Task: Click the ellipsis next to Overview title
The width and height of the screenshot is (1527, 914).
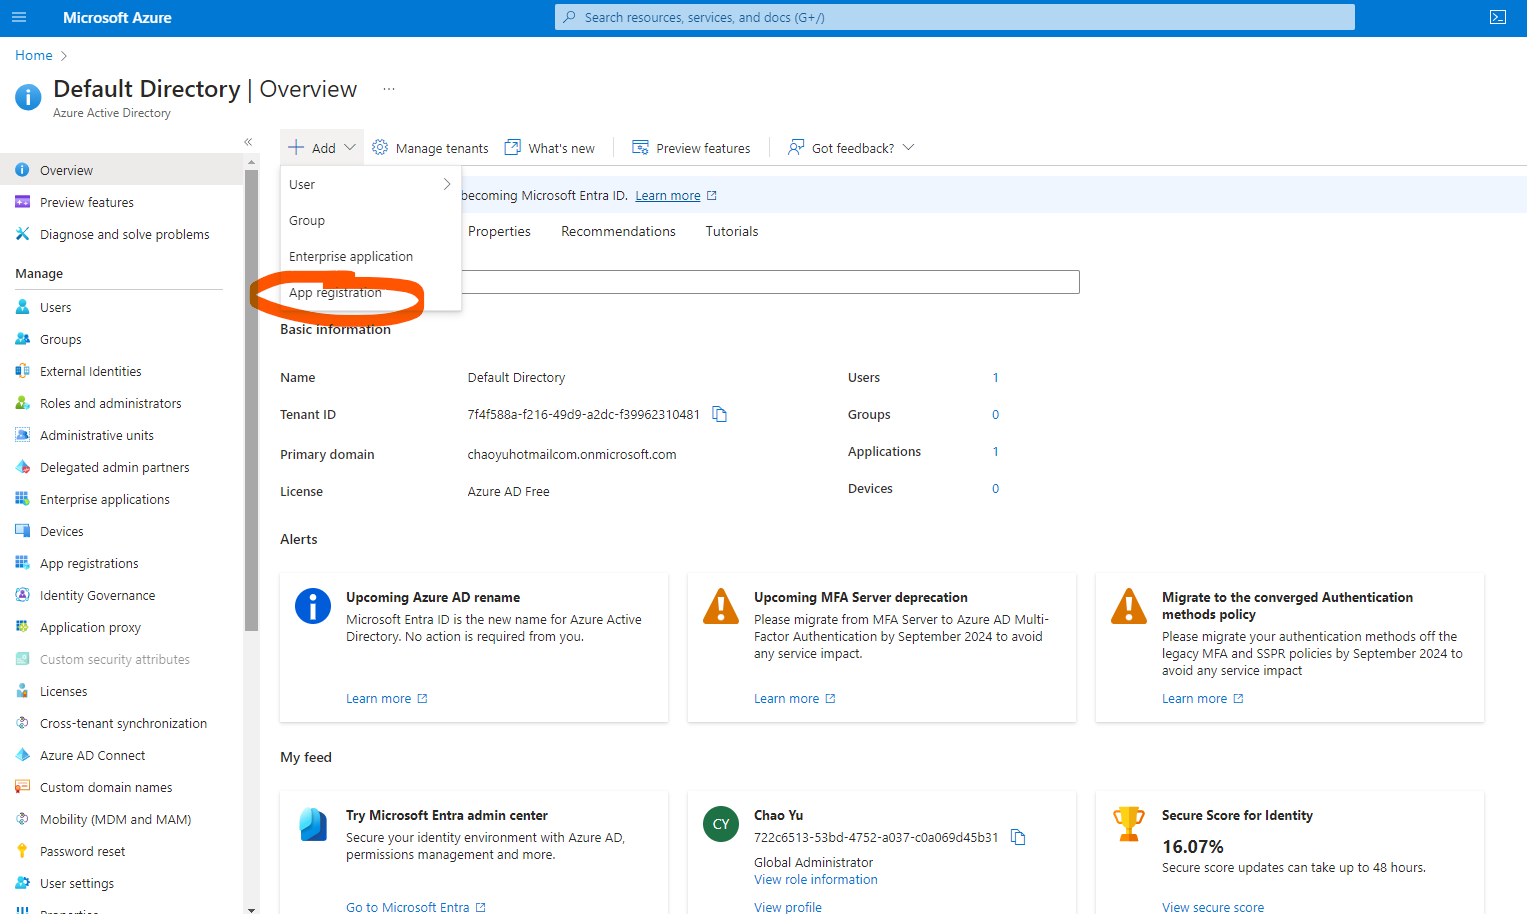Action: [x=389, y=89]
